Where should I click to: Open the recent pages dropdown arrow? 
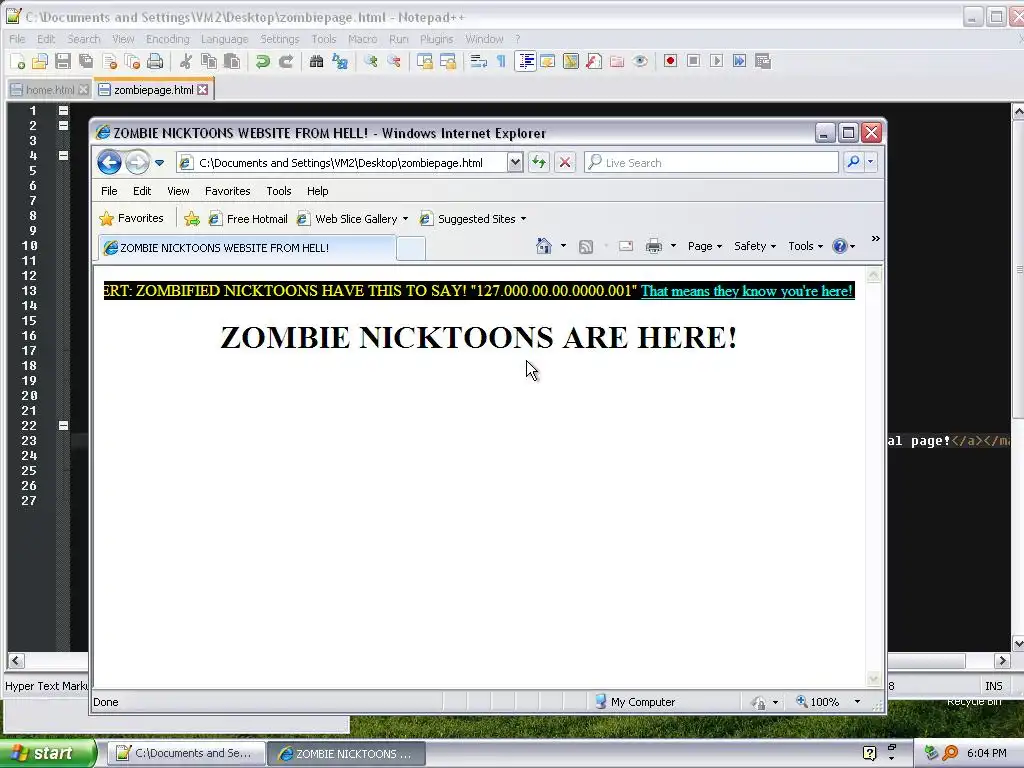159,163
